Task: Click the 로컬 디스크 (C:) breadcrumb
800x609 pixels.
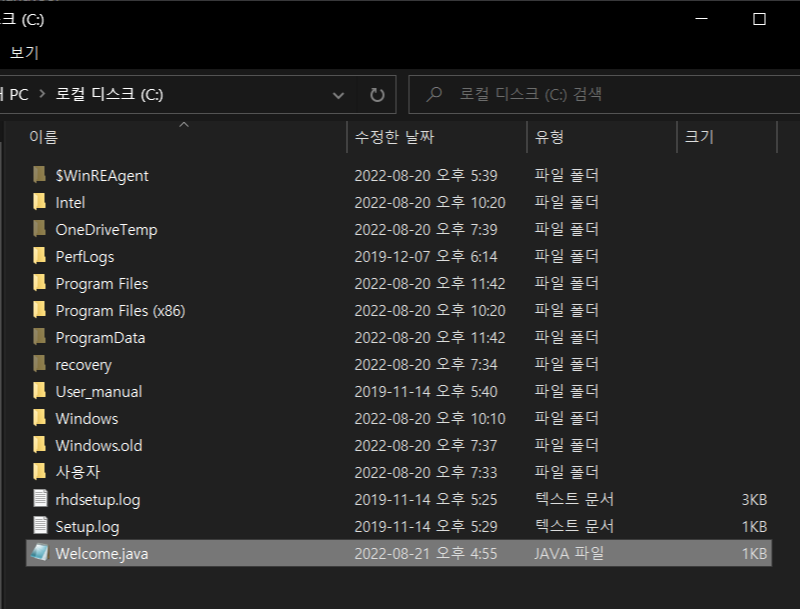Action: pyautogui.click(x=109, y=94)
